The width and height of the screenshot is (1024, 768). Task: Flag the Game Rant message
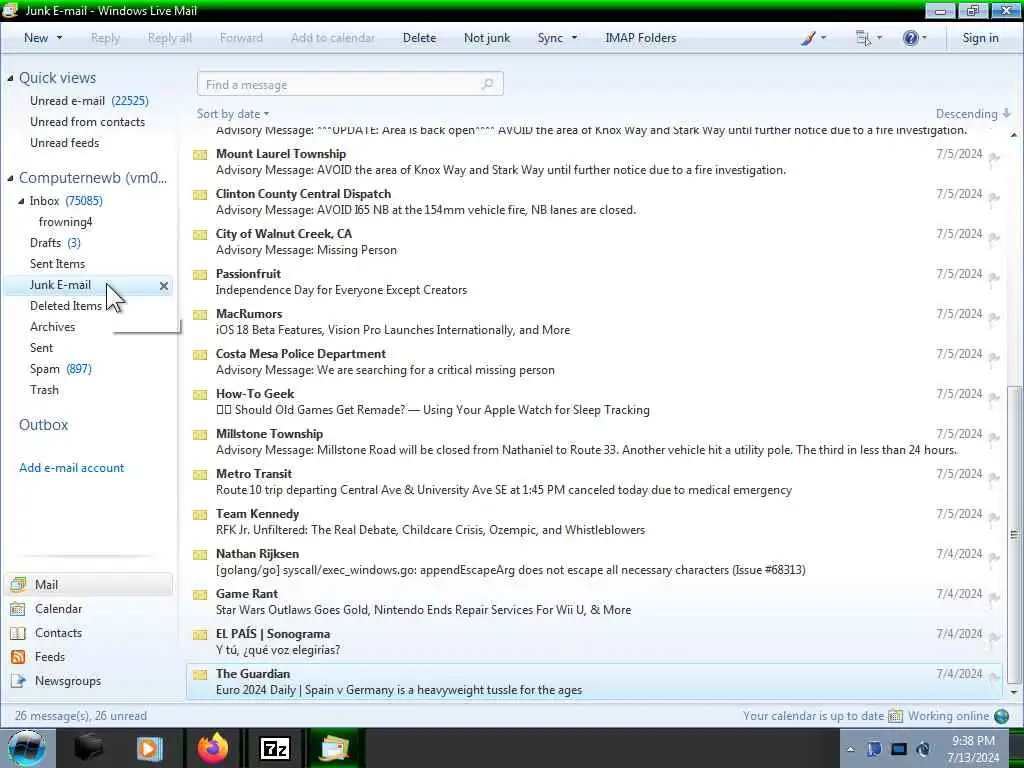click(x=993, y=598)
